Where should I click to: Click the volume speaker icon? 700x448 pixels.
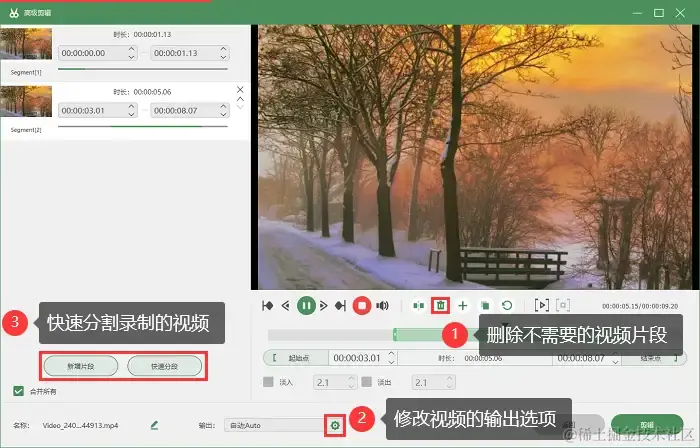382,306
